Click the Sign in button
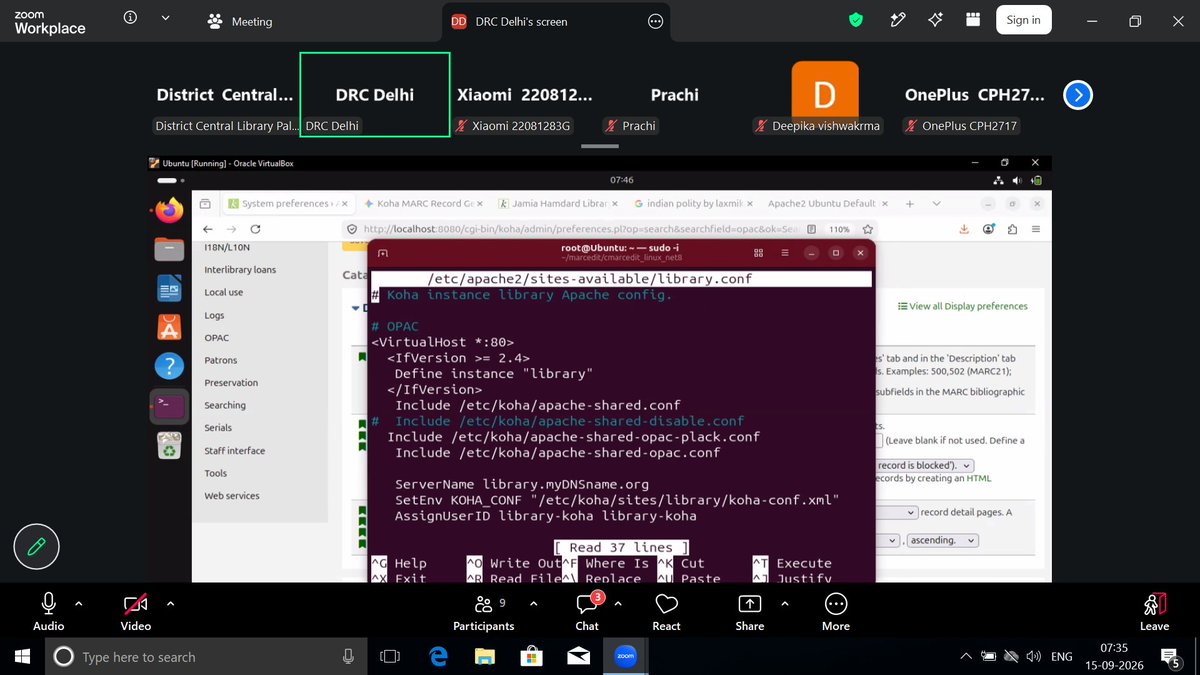This screenshot has height=675, width=1200. 1023,20
